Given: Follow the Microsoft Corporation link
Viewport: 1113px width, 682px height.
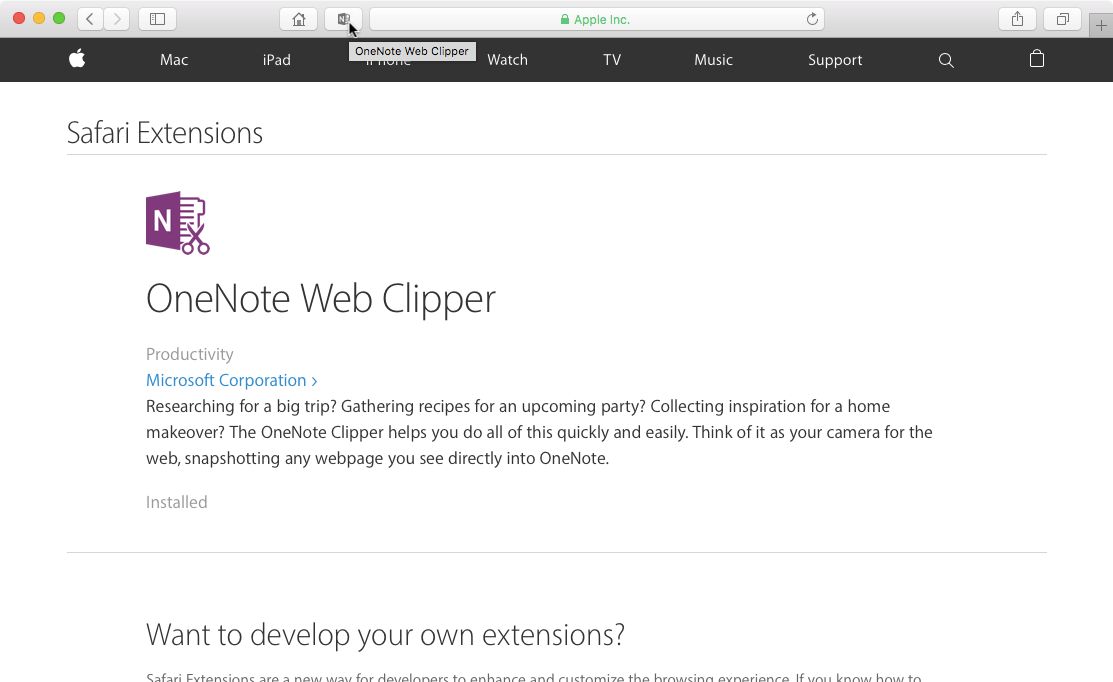Looking at the screenshot, I should tap(231, 380).
